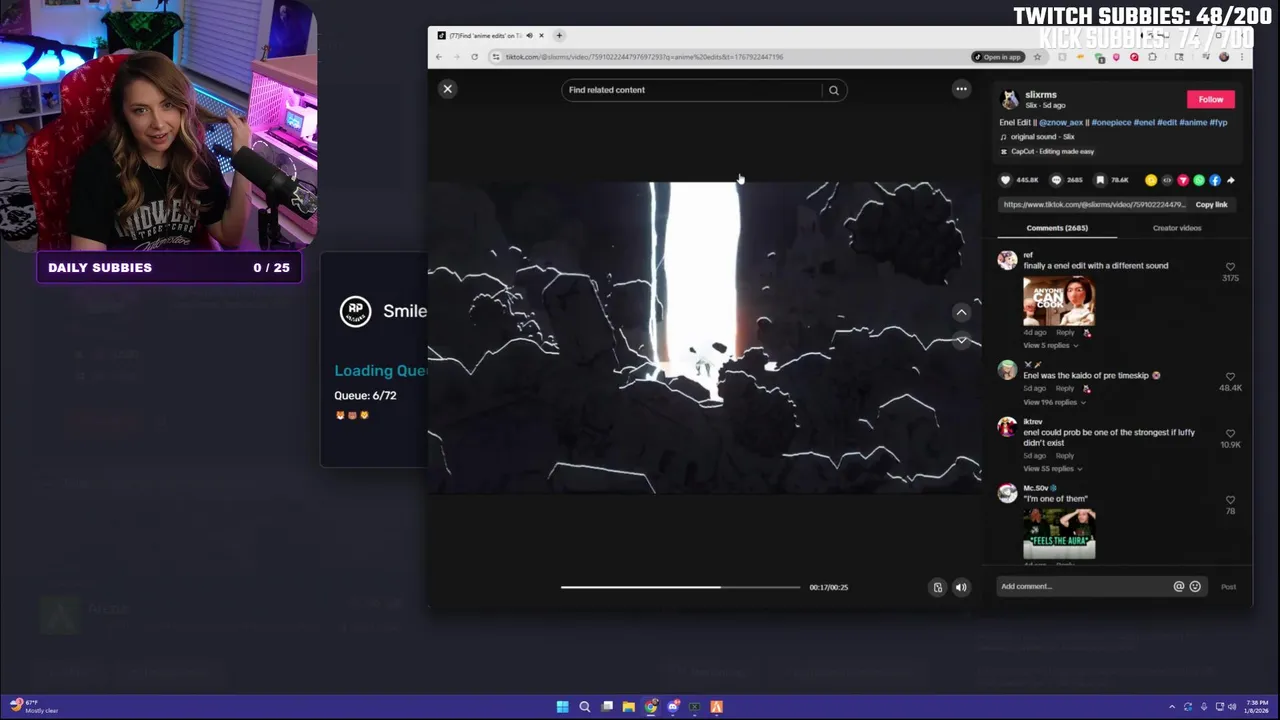Bookmark the video via 78.6K favorites icon
This screenshot has width=1280, height=720.
(1100, 180)
